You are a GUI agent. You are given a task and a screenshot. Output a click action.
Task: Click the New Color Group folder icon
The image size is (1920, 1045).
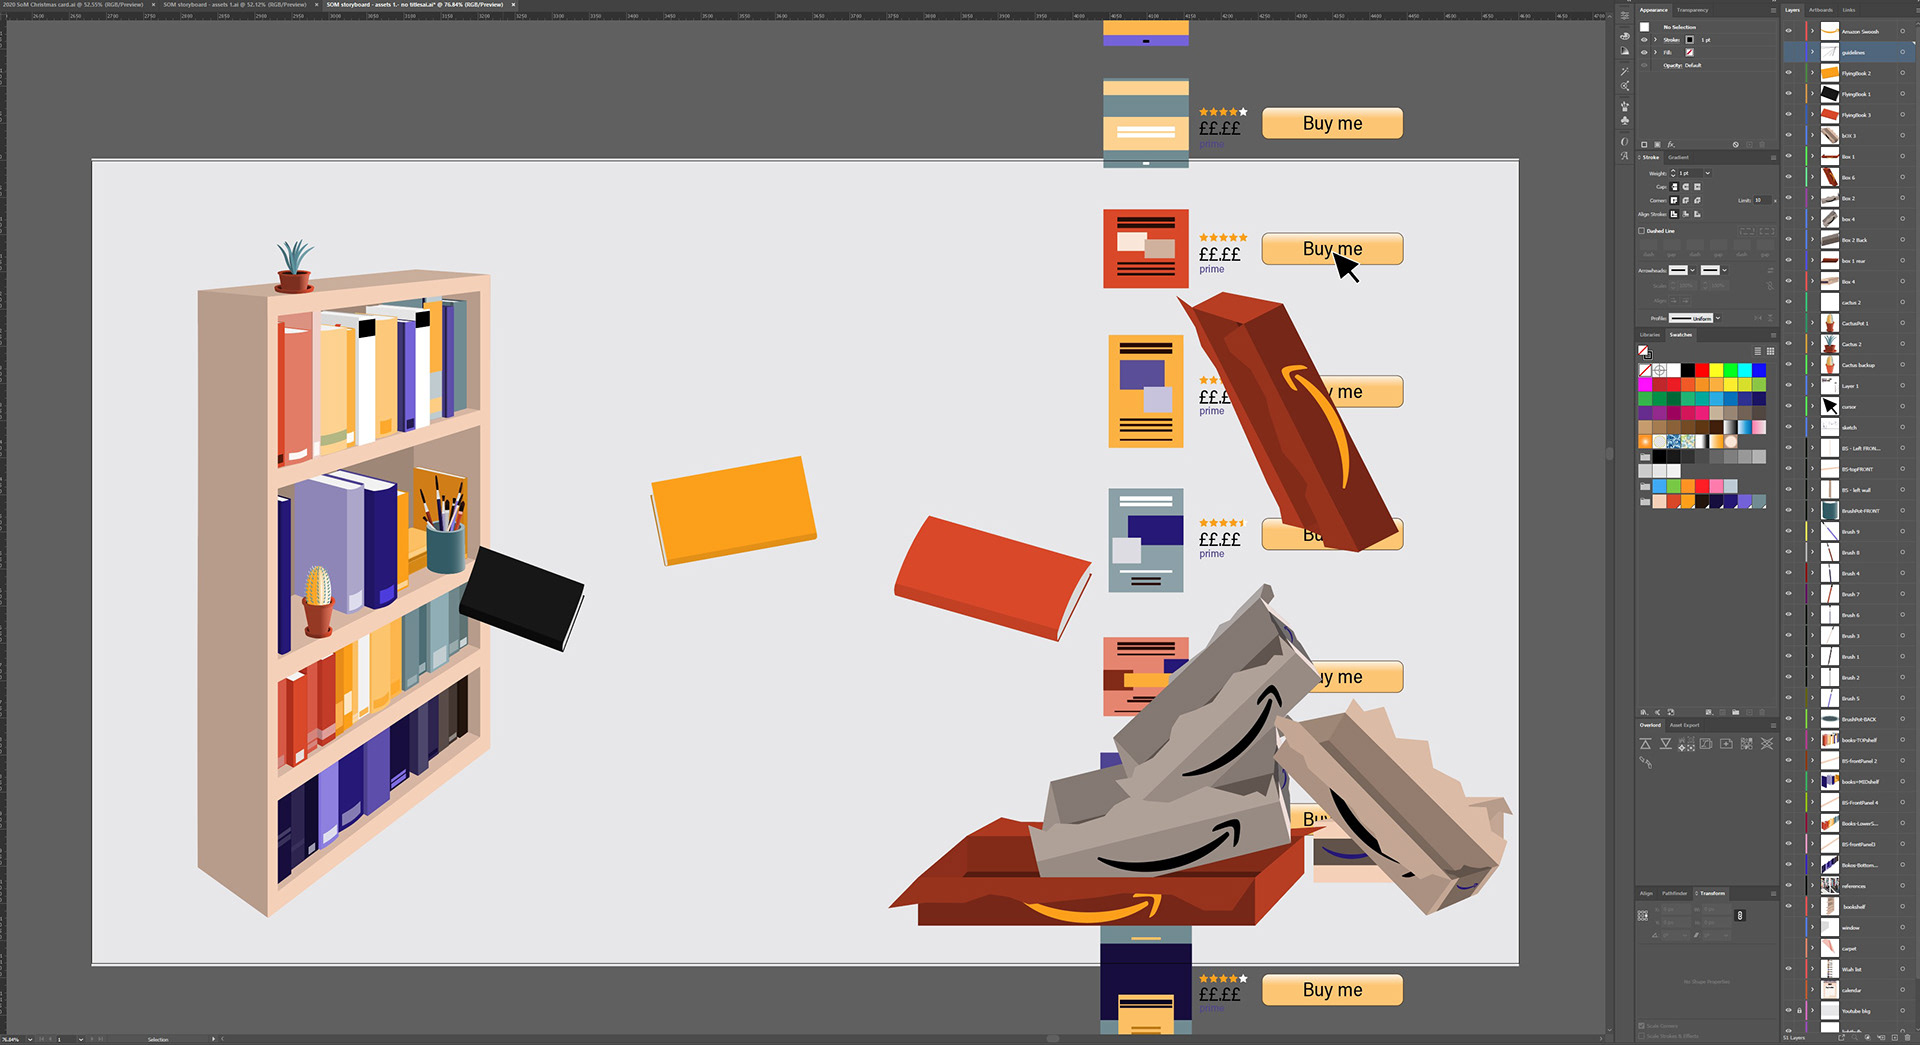[1735, 712]
